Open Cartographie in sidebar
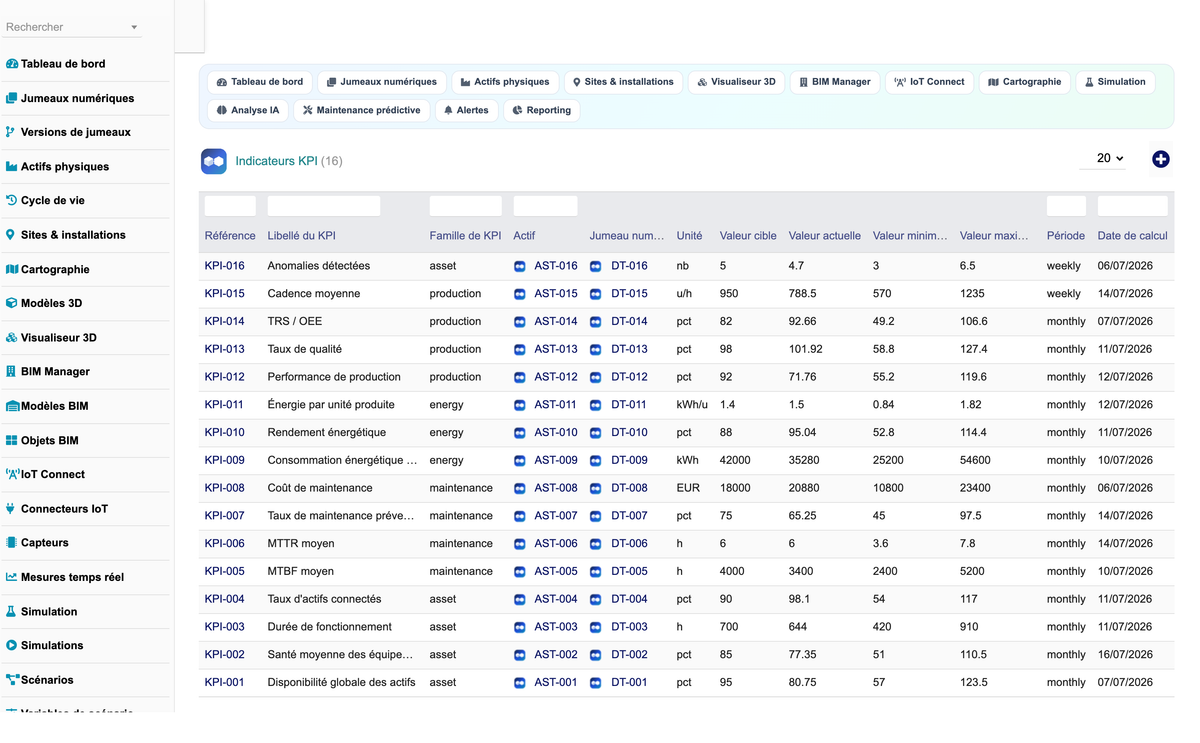Viewport: 1200px width, 743px height. (x=48, y=269)
